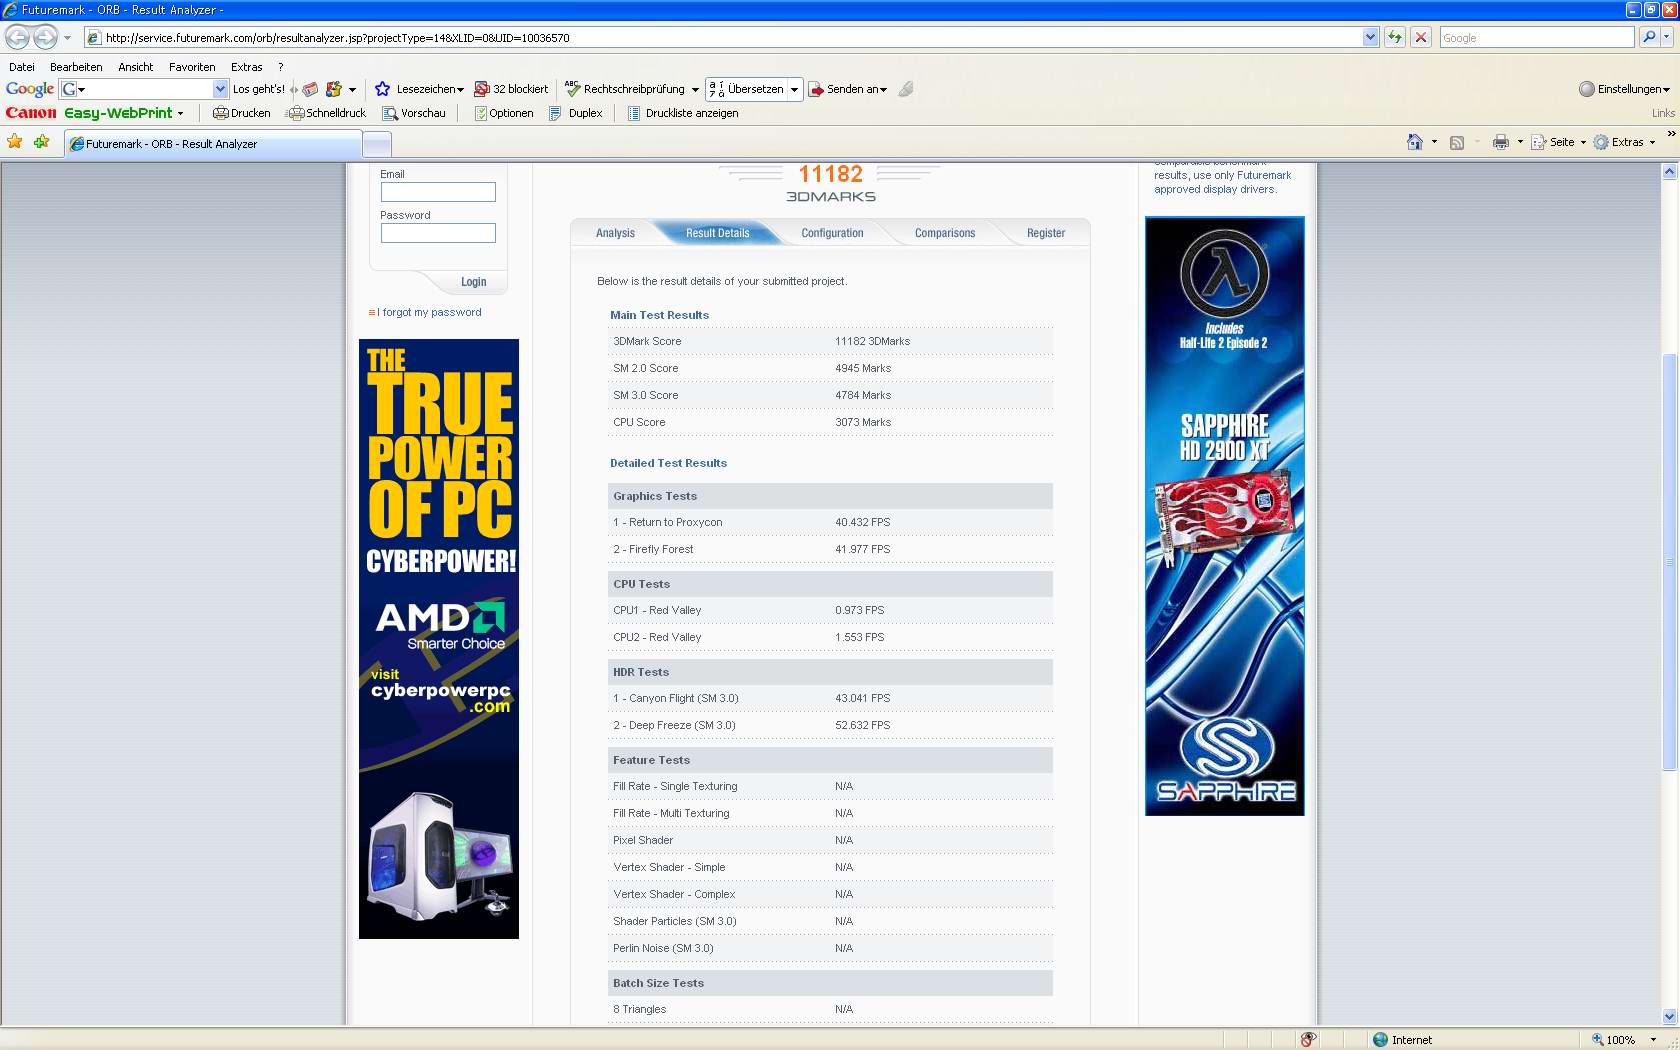Open Einstellungen settings dropdown

(x=1624, y=89)
